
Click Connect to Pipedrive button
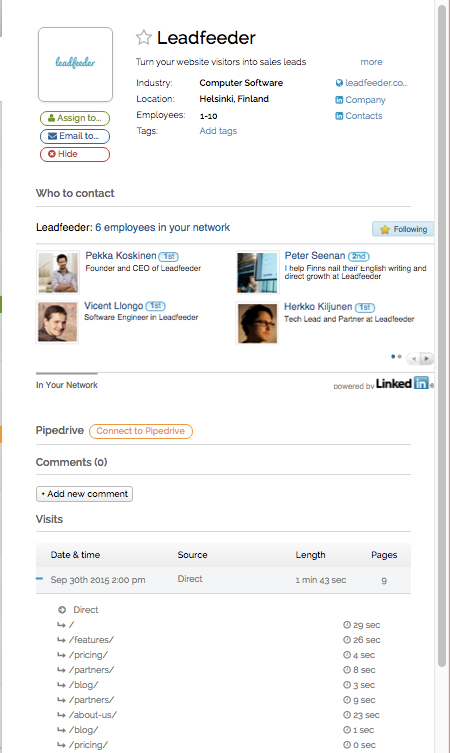pos(141,431)
